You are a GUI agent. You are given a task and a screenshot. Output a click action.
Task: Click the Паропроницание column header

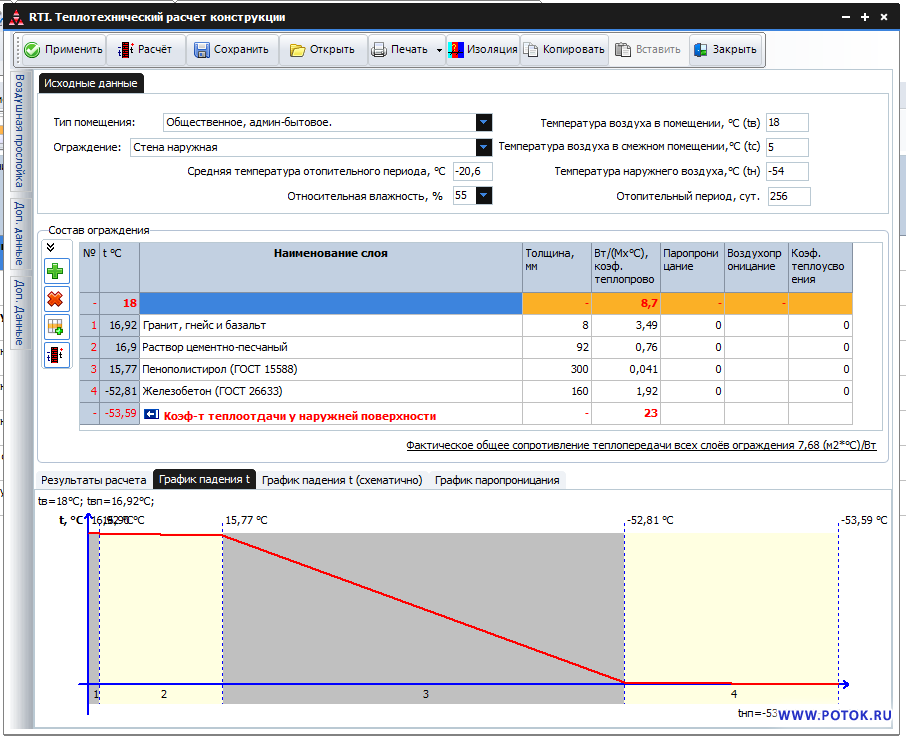point(692,267)
